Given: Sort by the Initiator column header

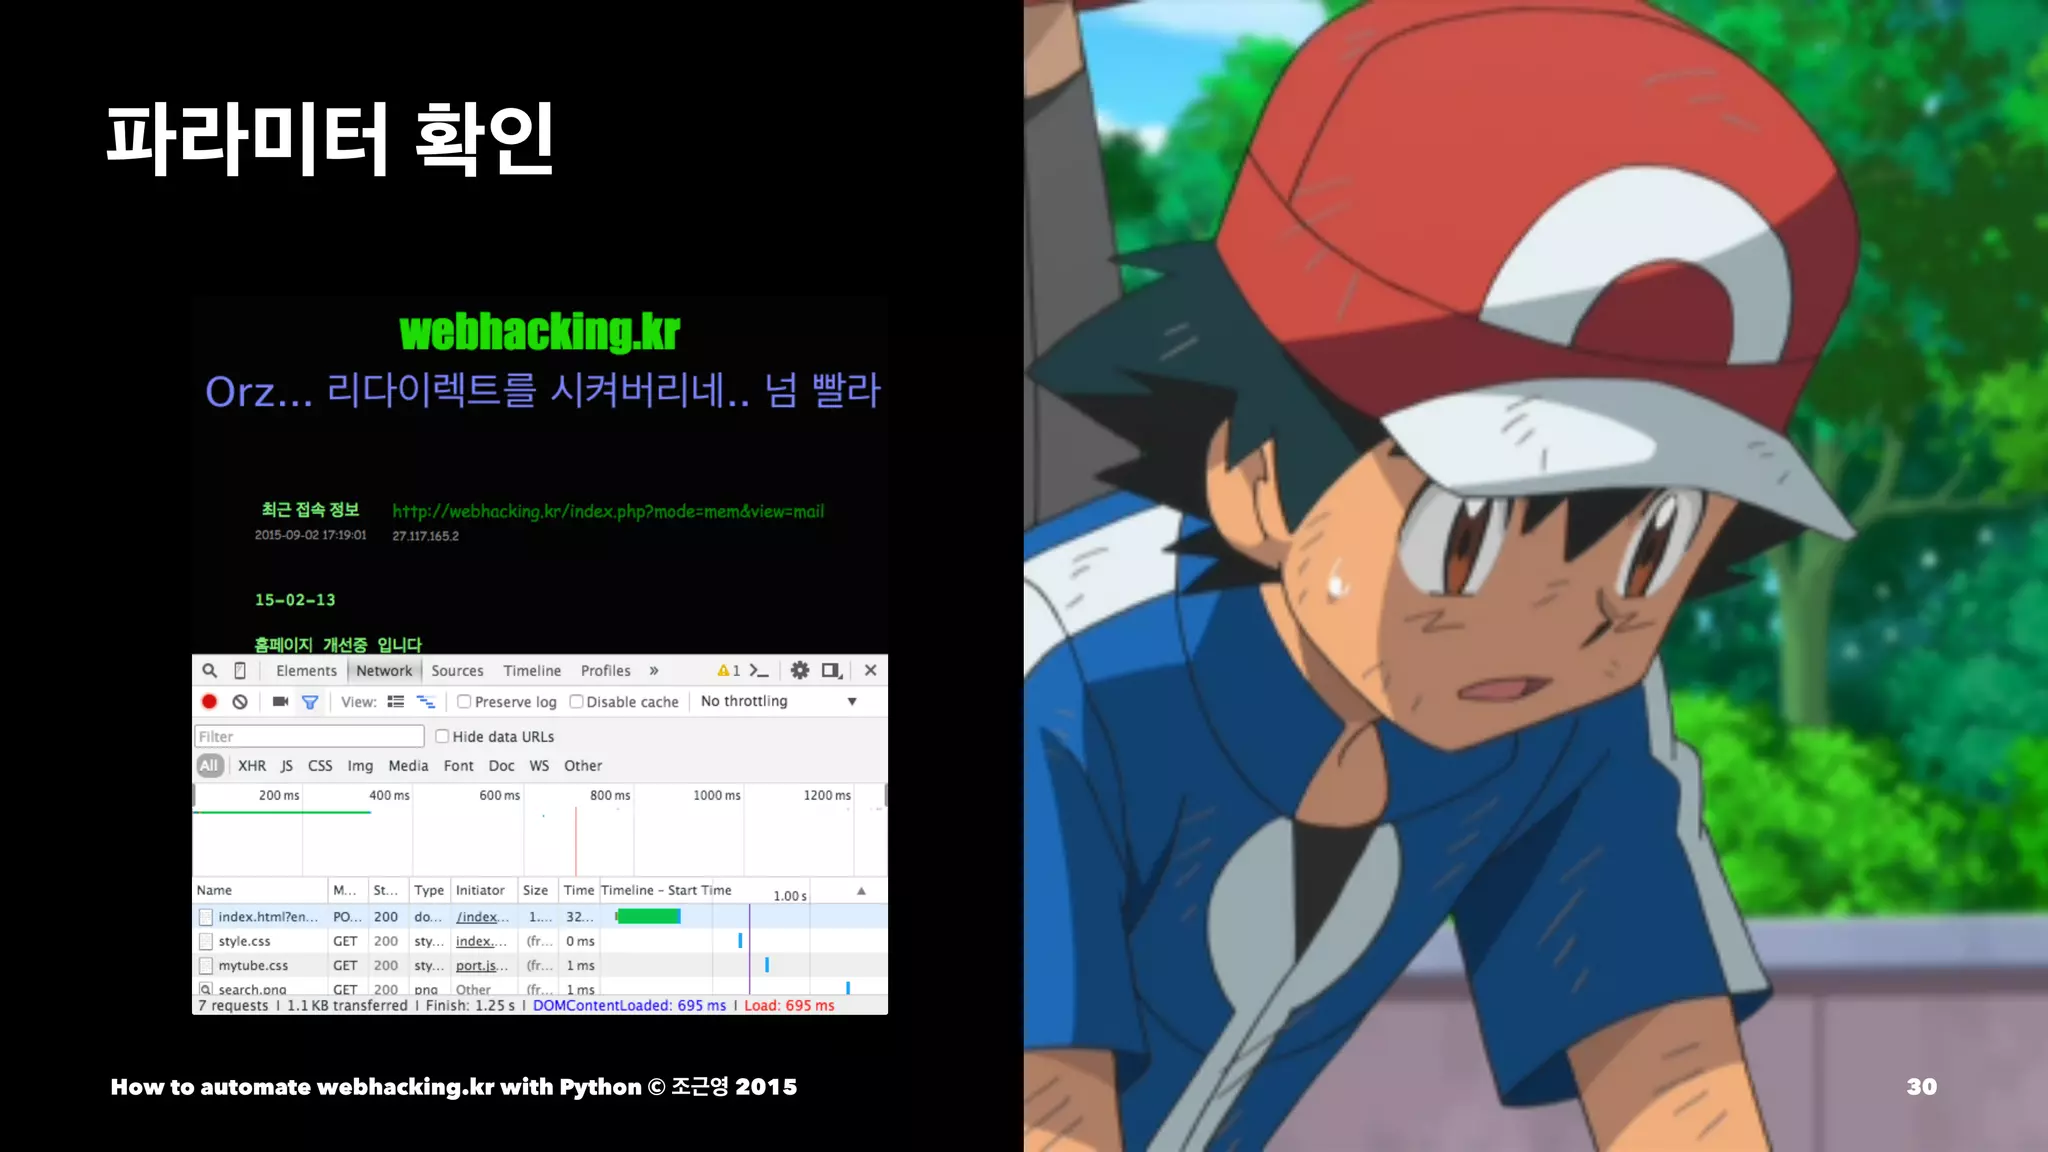Looking at the screenshot, I should [x=484, y=890].
